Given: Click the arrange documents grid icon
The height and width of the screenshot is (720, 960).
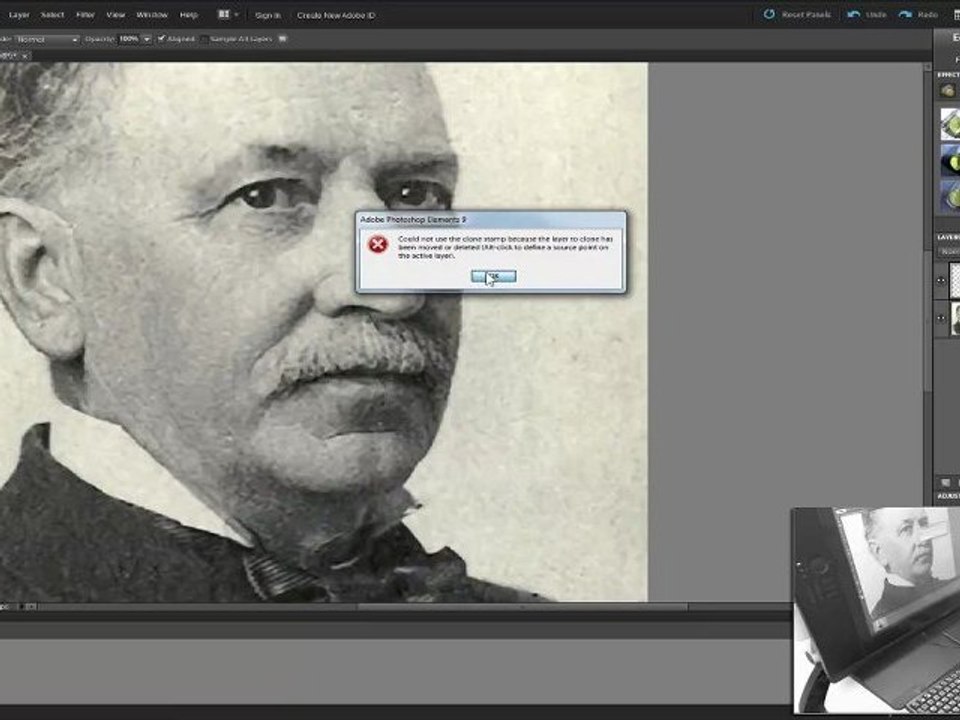Looking at the screenshot, I should (x=223, y=14).
